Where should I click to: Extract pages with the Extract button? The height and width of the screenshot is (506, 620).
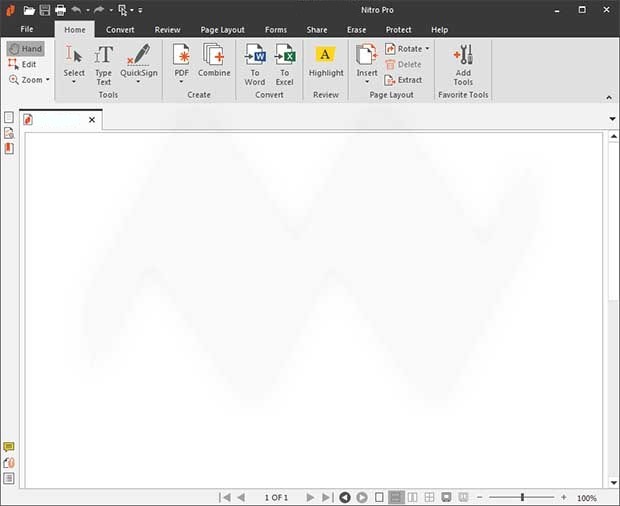pos(403,80)
